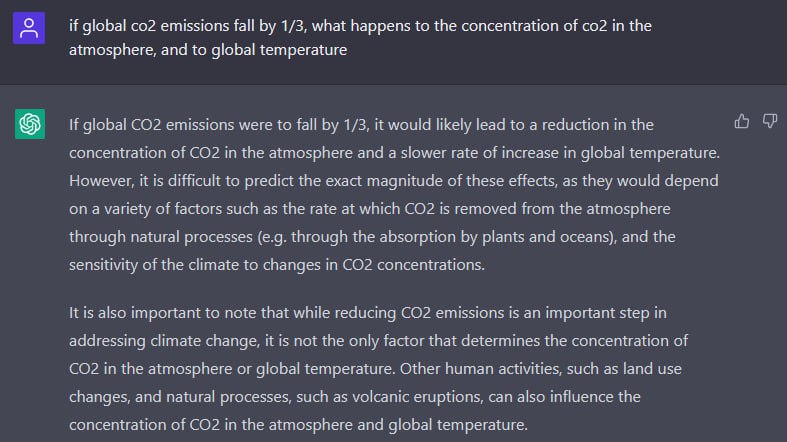Click the second paragraph beginning "It is also important"
787x442 pixels.
tap(378, 368)
